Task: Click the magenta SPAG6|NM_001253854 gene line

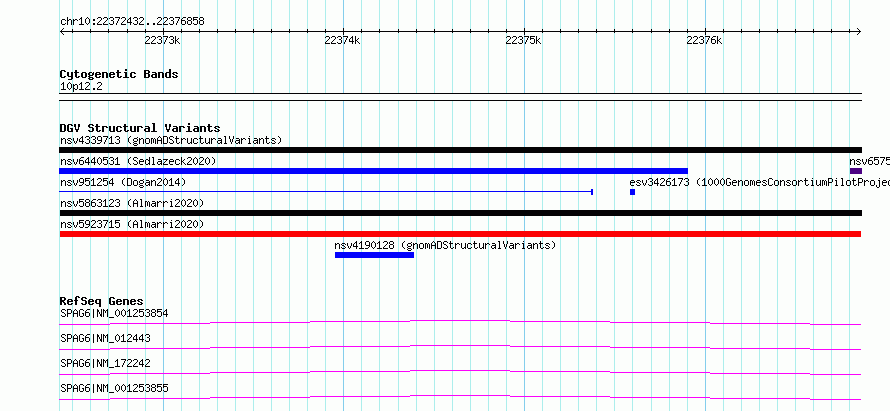Action: (460, 322)
